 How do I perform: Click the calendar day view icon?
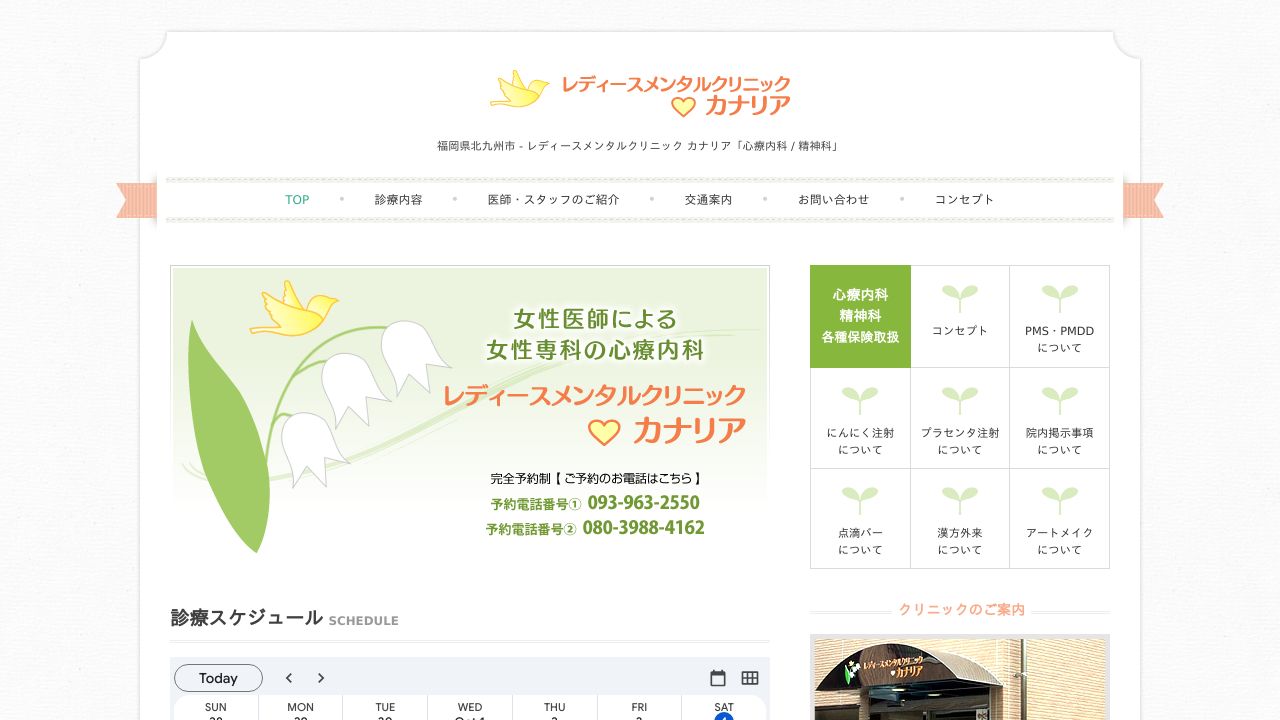(718, 678)
